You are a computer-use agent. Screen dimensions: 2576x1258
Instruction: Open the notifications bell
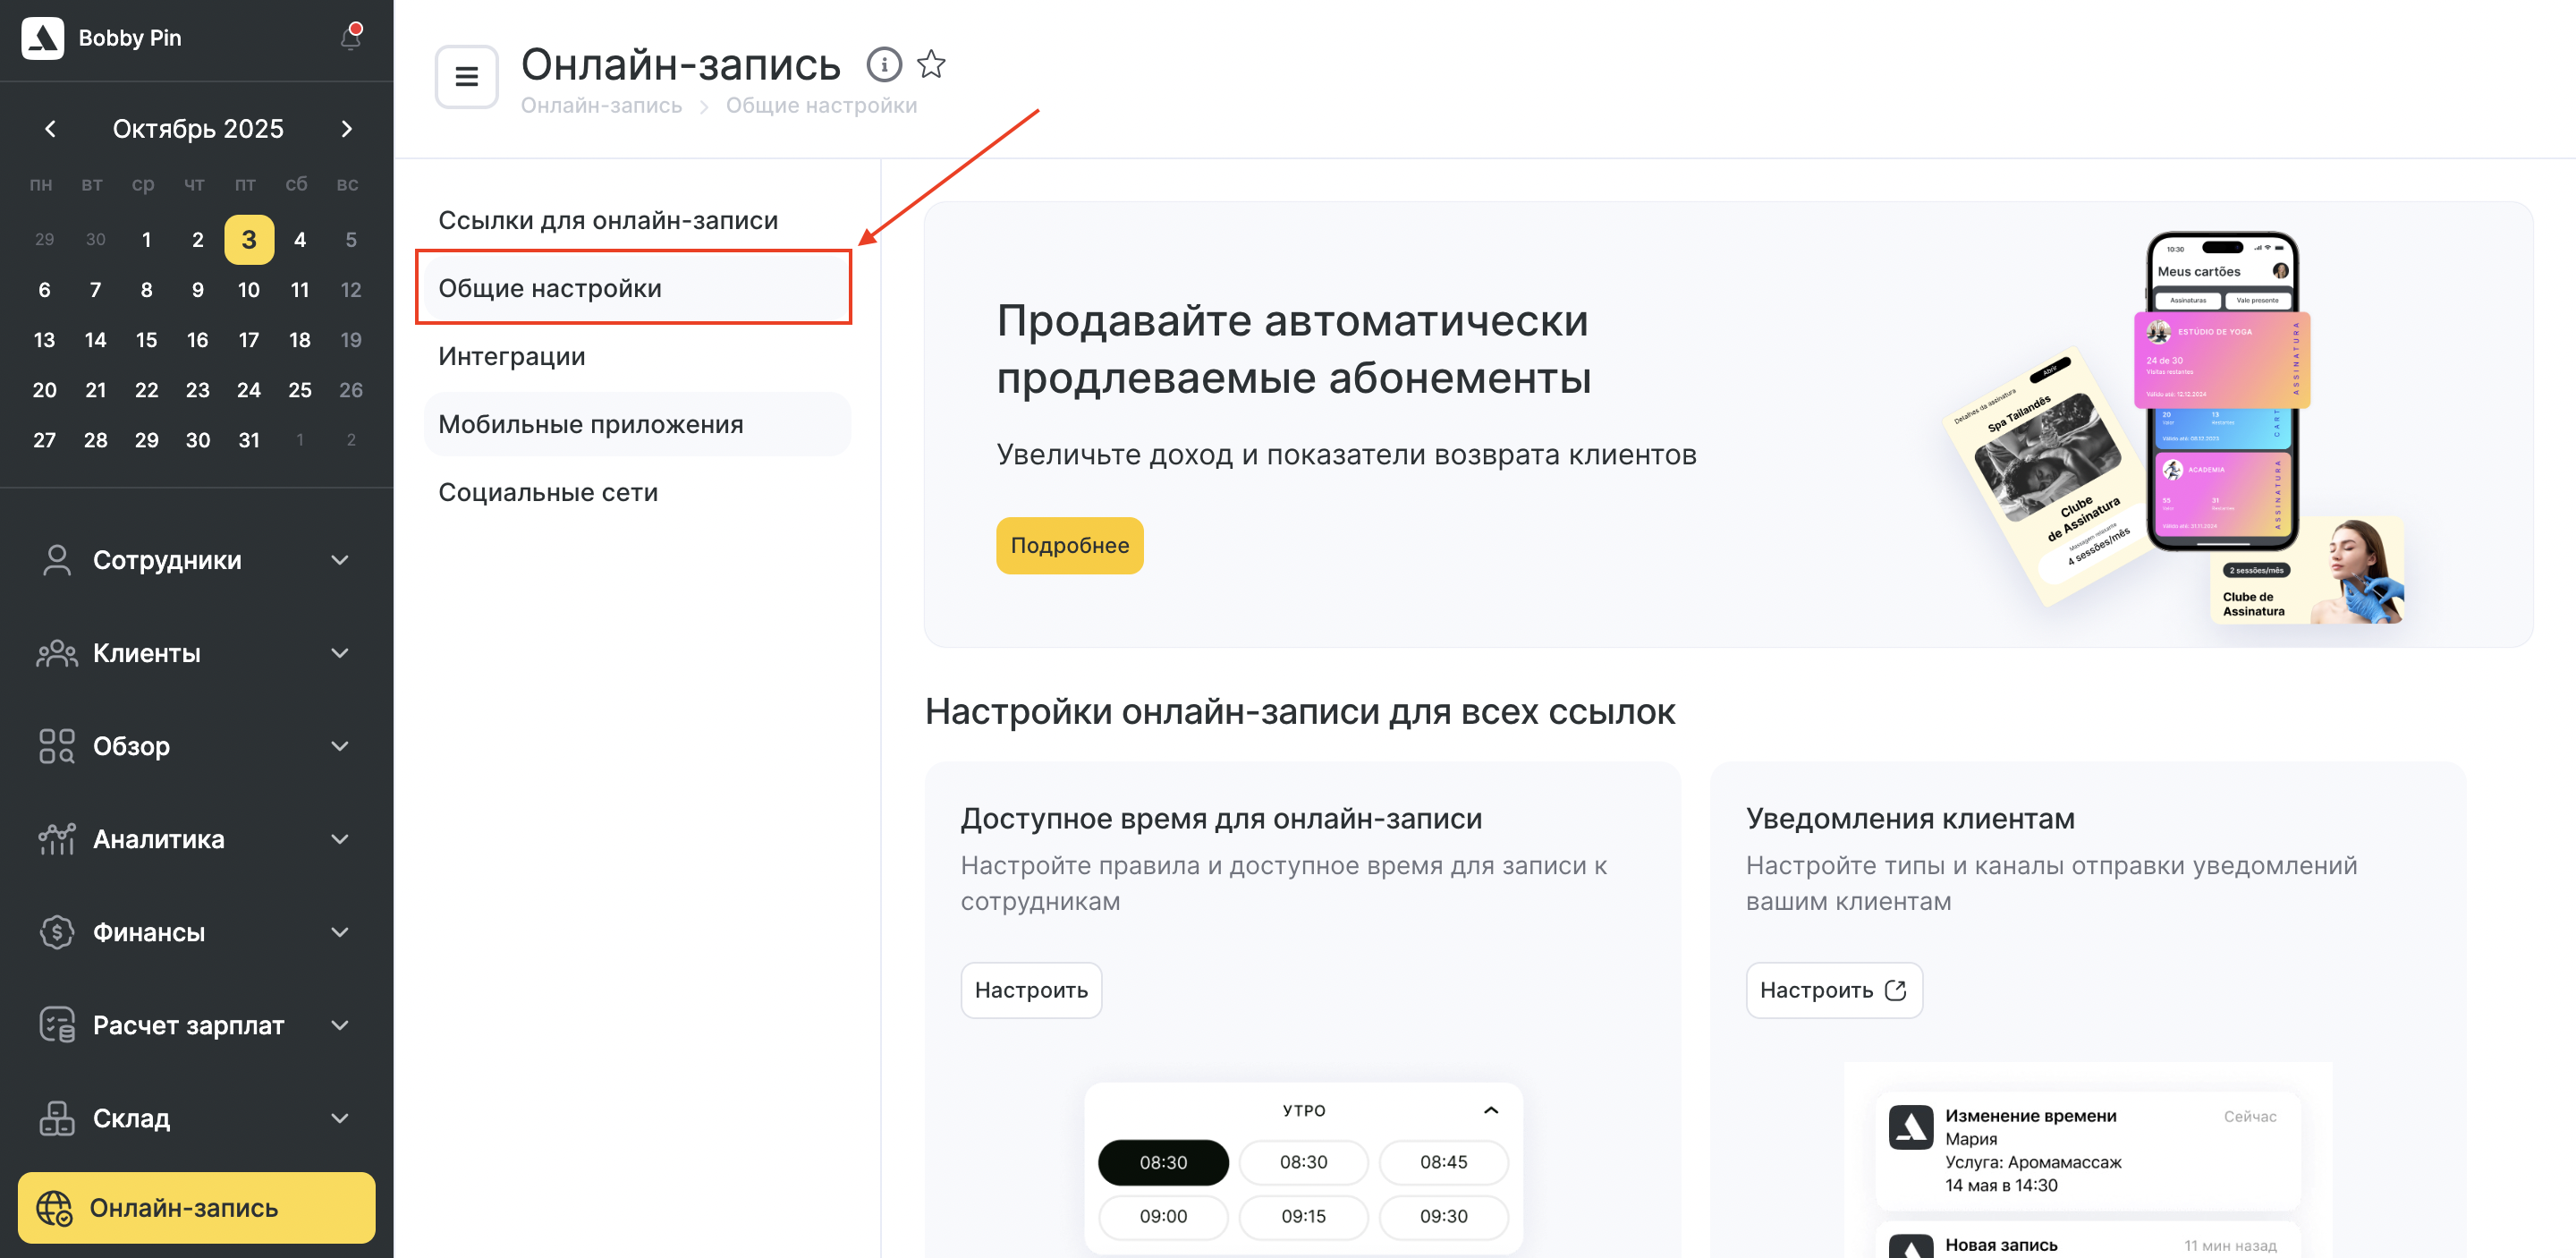[350, 38]
